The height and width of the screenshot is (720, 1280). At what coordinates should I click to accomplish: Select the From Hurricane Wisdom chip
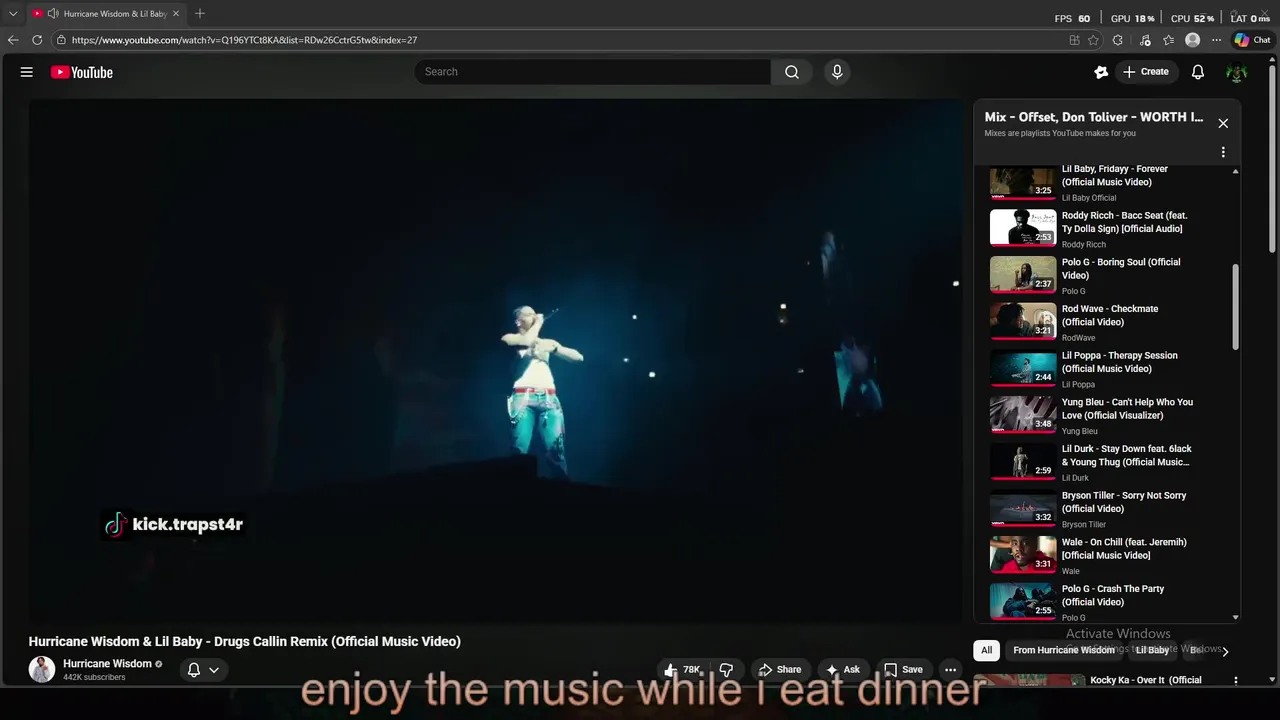click(1063, 650)
